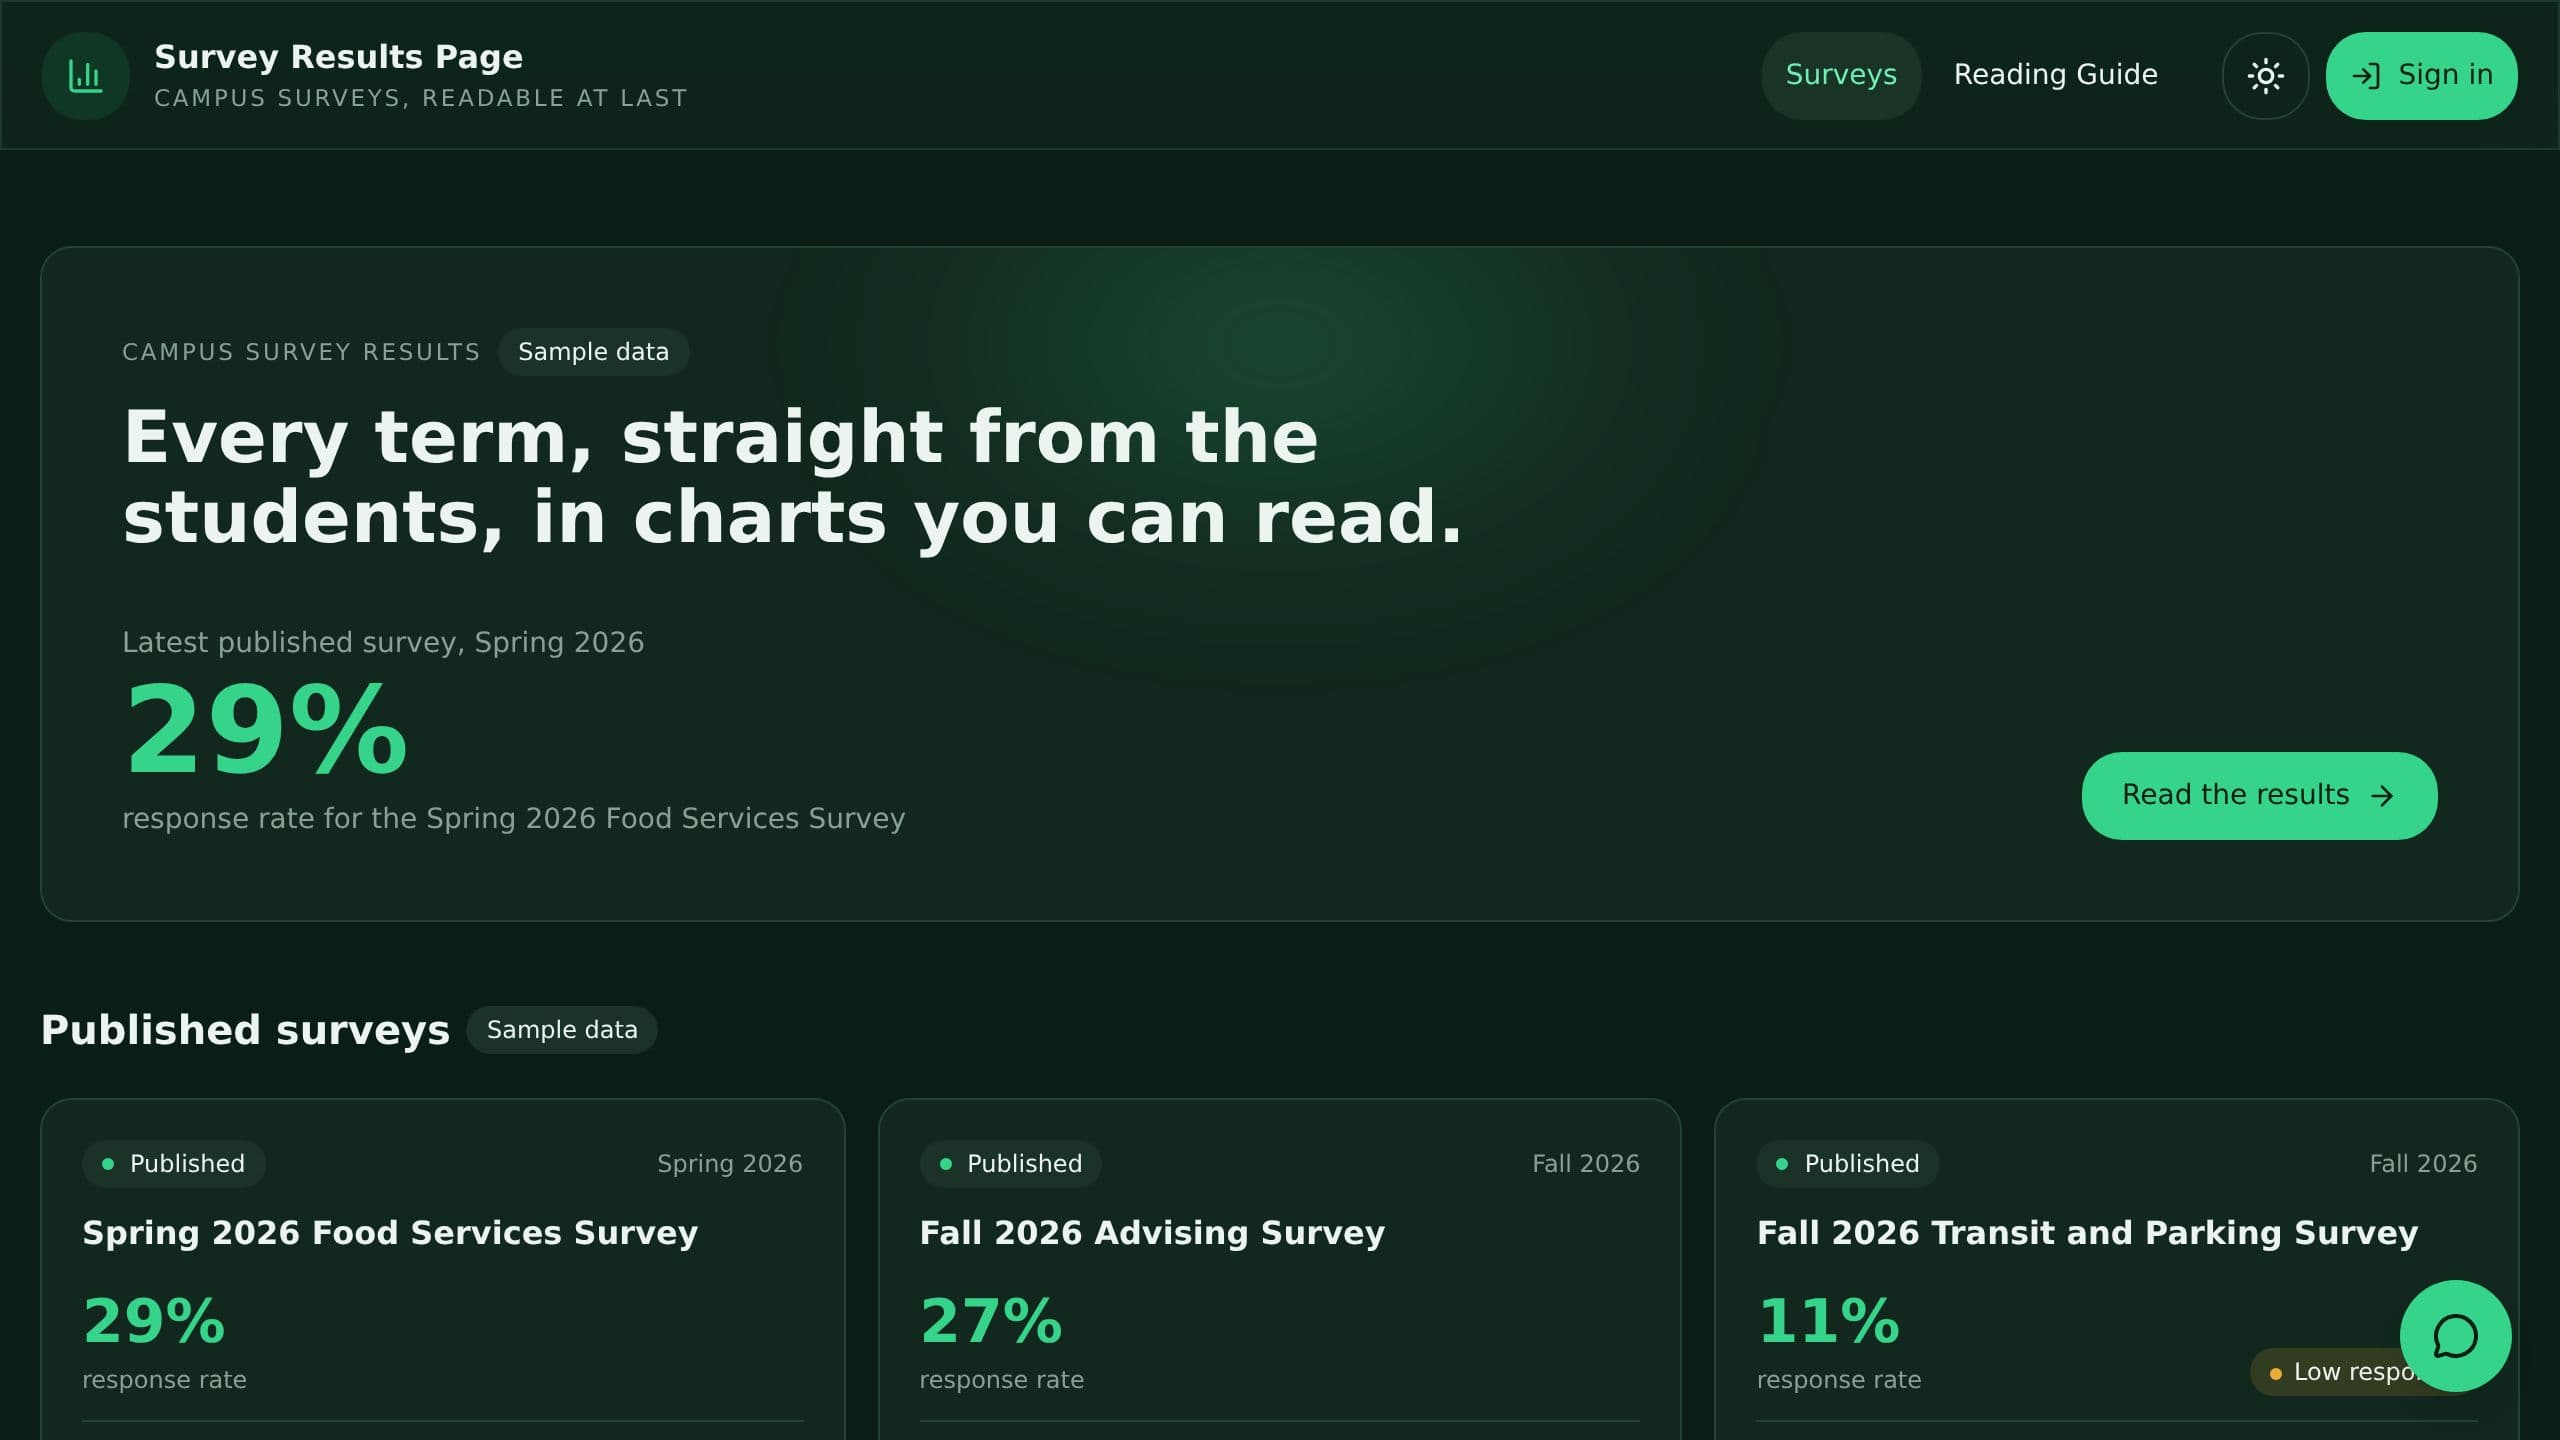The width and height of the screenshot is (2560, 1440).
Task: Click the Sign in button
Action: (2421, 76)
